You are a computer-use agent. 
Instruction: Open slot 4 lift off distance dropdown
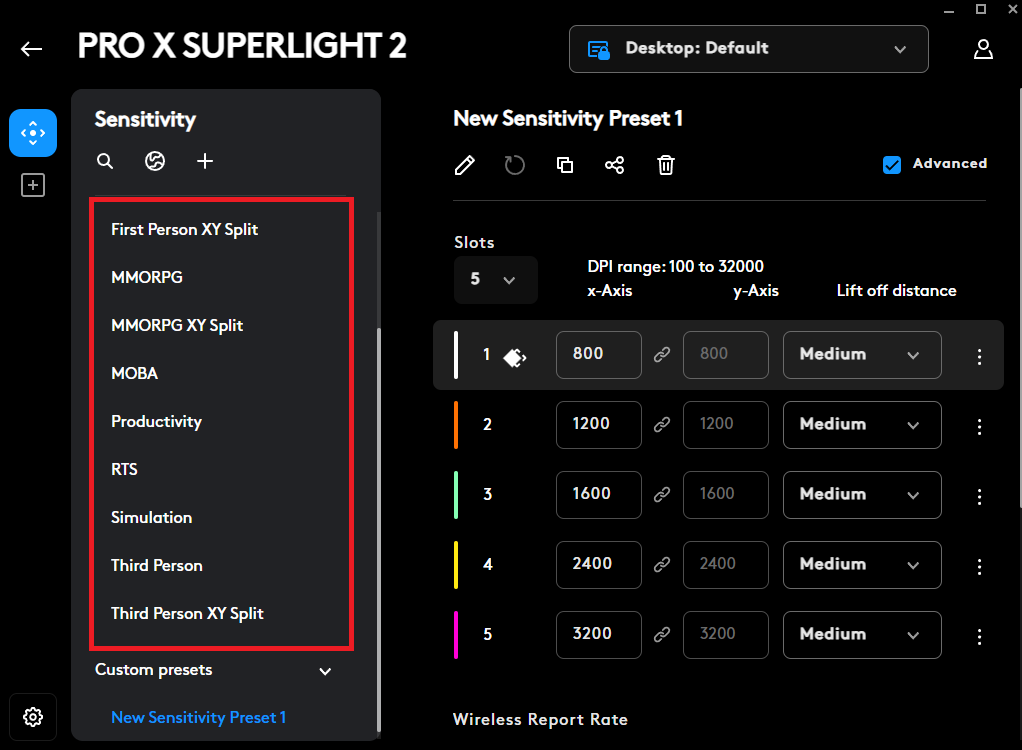862,564
